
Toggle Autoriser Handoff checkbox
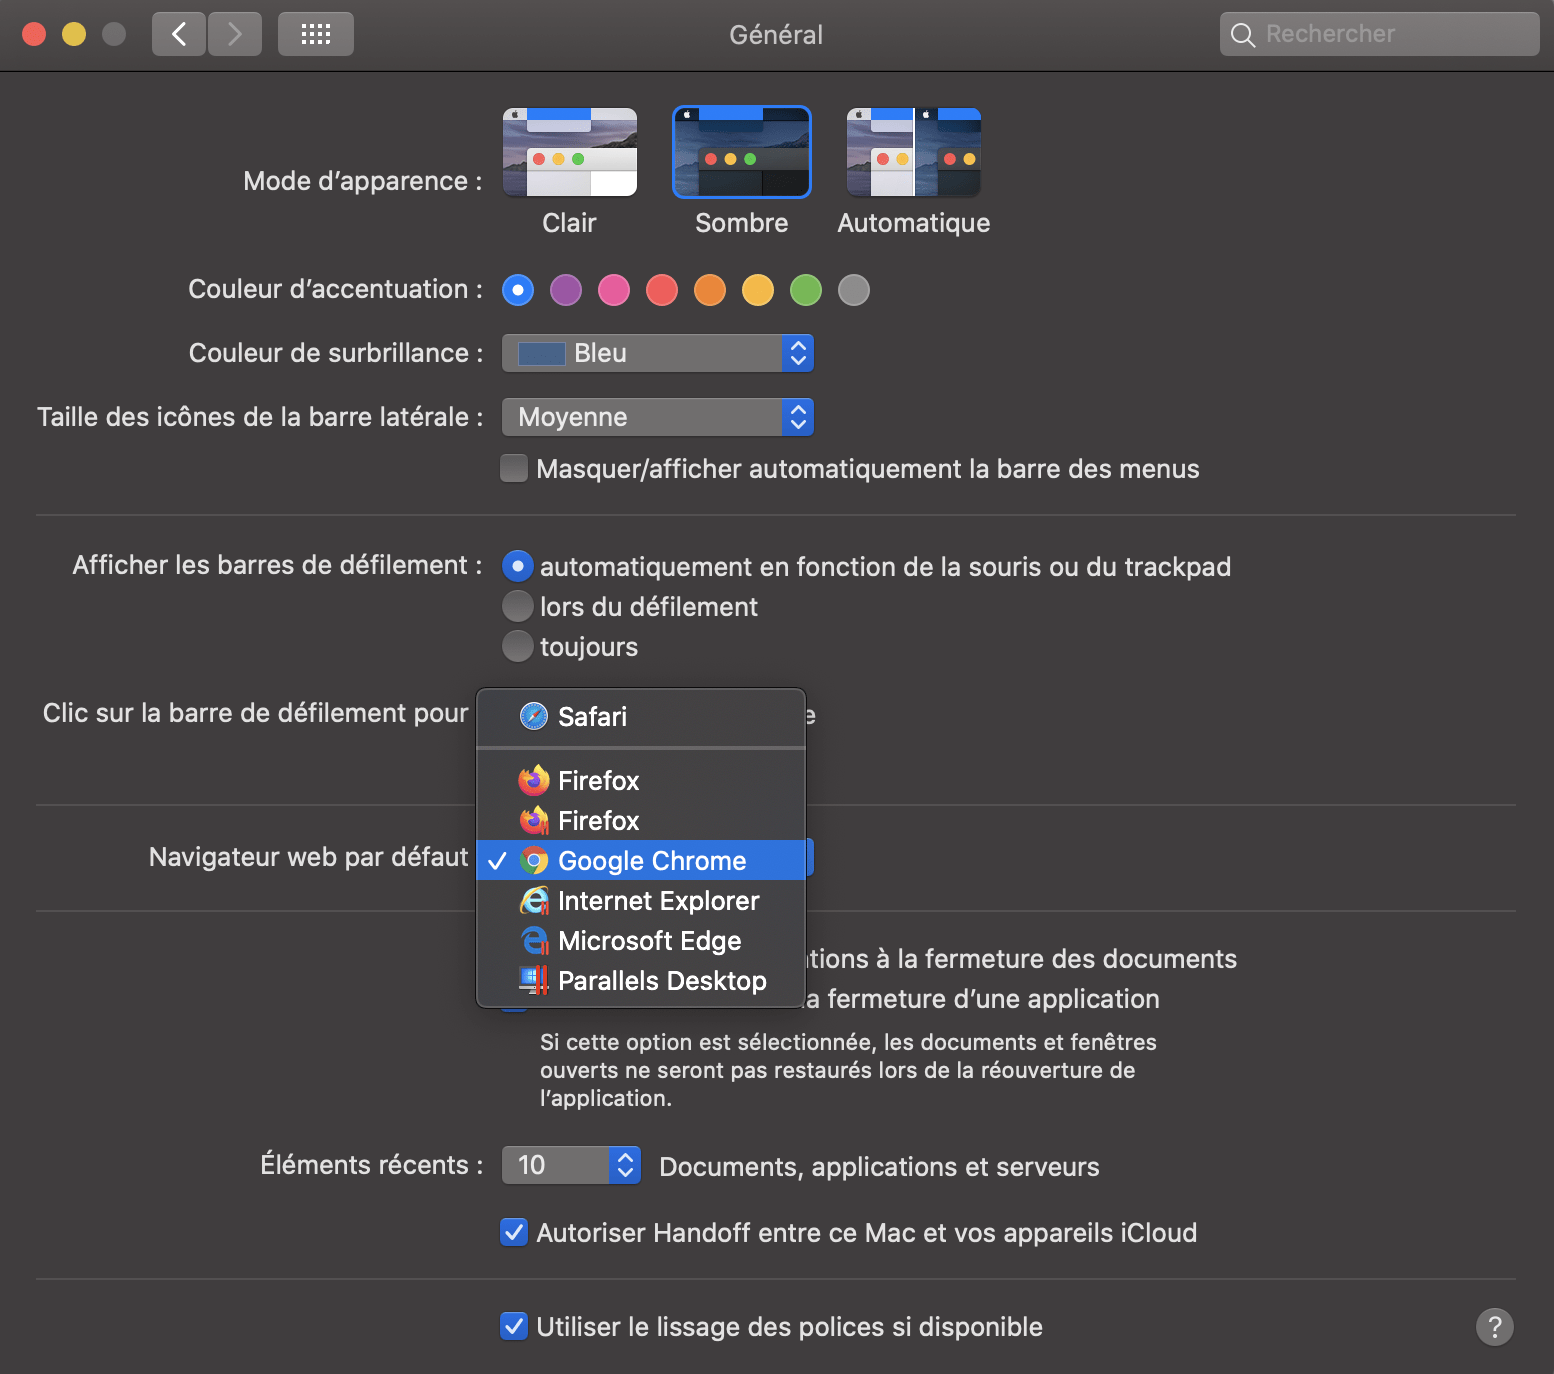pos(514,1232)
